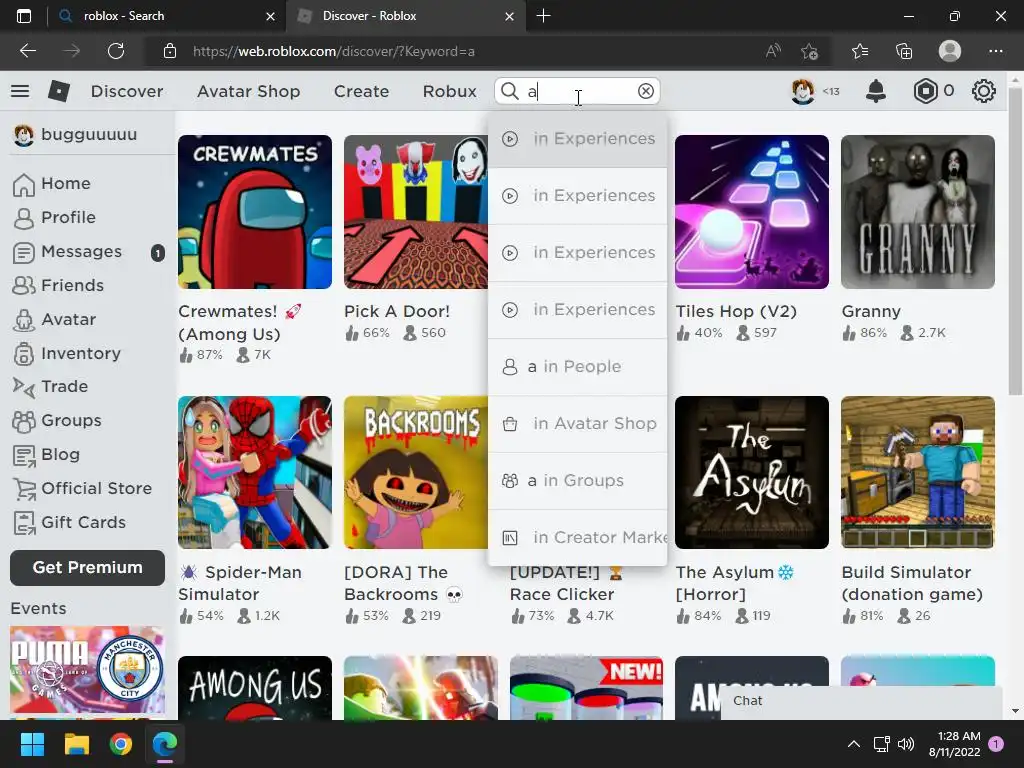
Task: Open Edge profile icon
Action: [x=950, y=51]
